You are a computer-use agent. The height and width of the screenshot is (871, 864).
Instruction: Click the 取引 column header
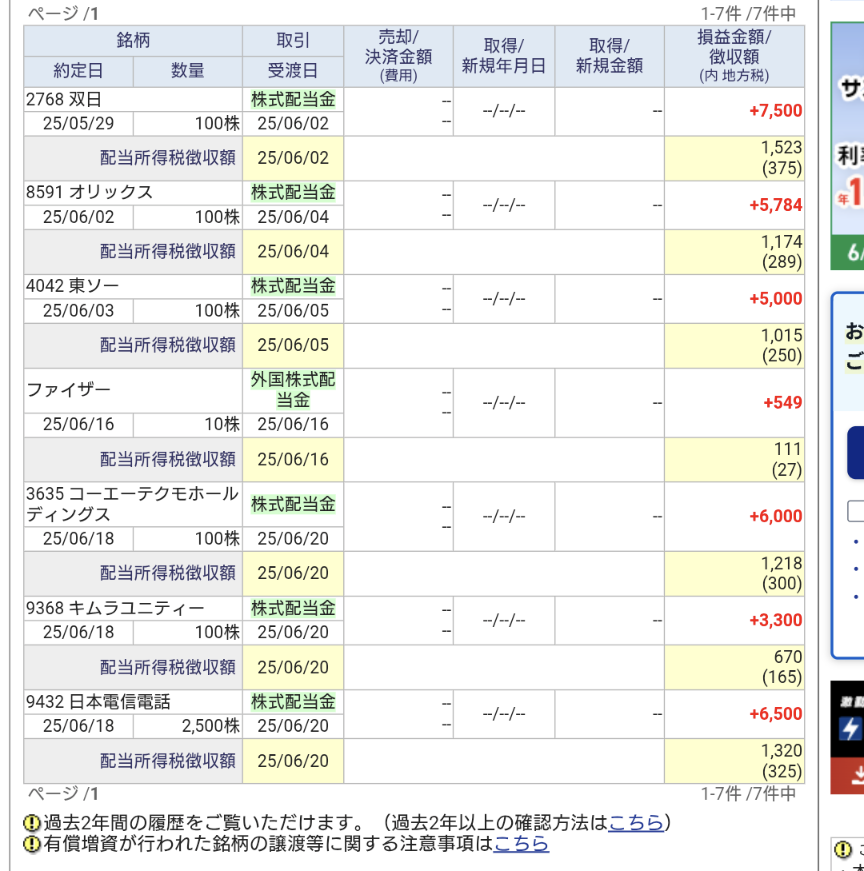tap(293, 41)
